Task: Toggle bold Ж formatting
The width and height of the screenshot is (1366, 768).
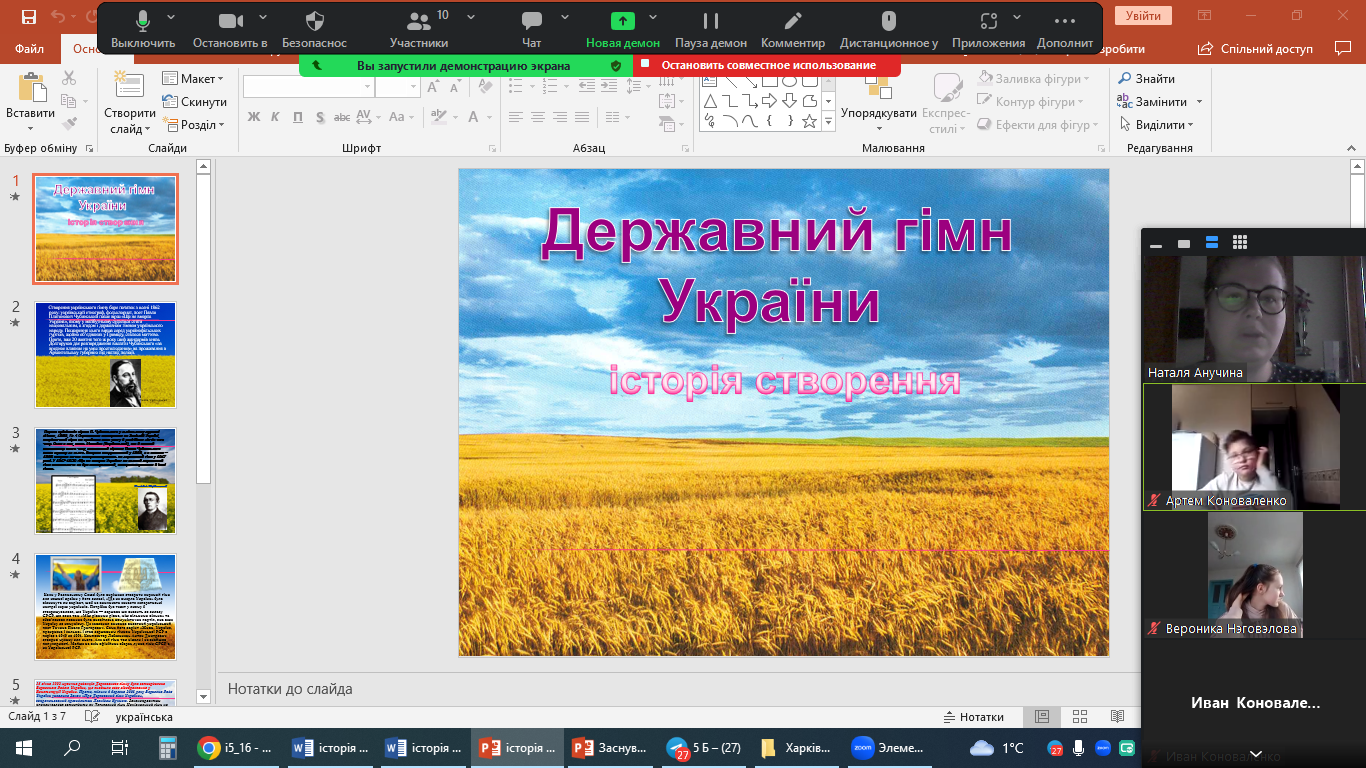Action: (253, 117)
